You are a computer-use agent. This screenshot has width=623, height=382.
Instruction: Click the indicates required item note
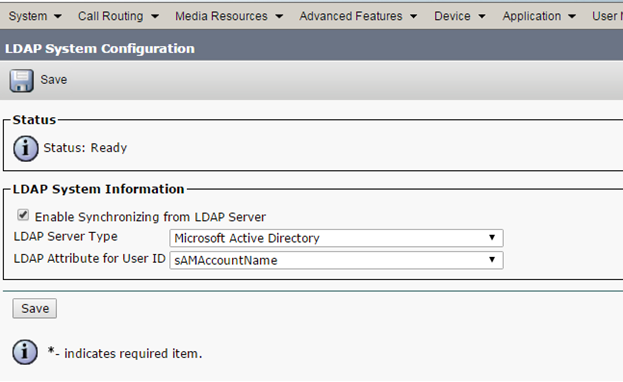[x=125, y=353]
